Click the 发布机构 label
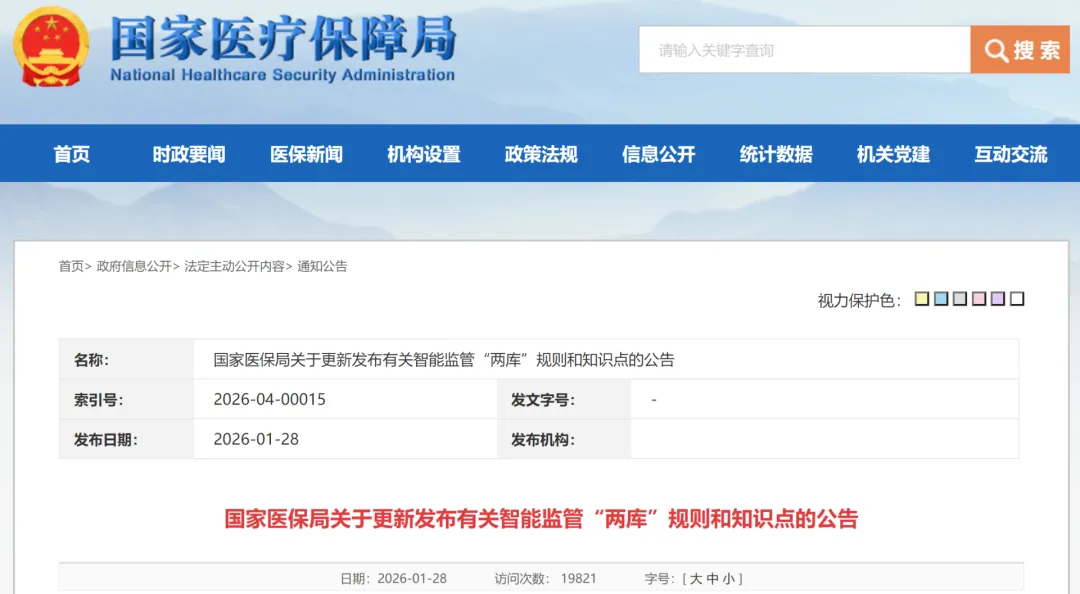Image resolution: width=1080 pixels, height=594 pixels. 543,440
